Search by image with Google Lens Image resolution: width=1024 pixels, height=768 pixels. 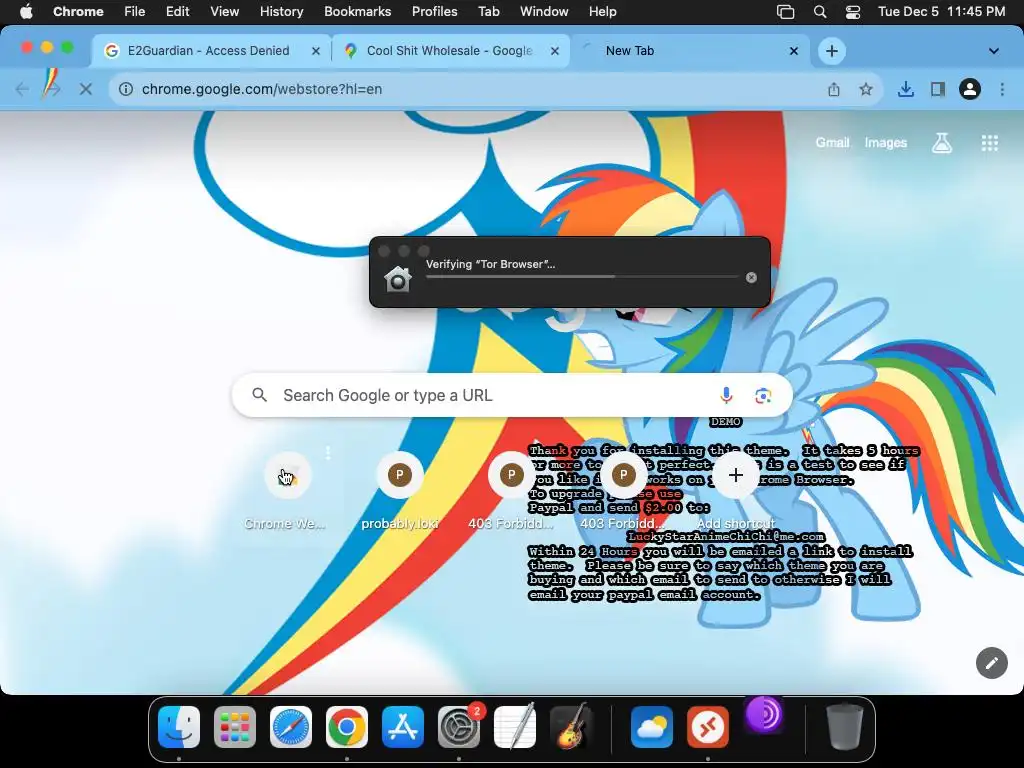click(763, 395)
